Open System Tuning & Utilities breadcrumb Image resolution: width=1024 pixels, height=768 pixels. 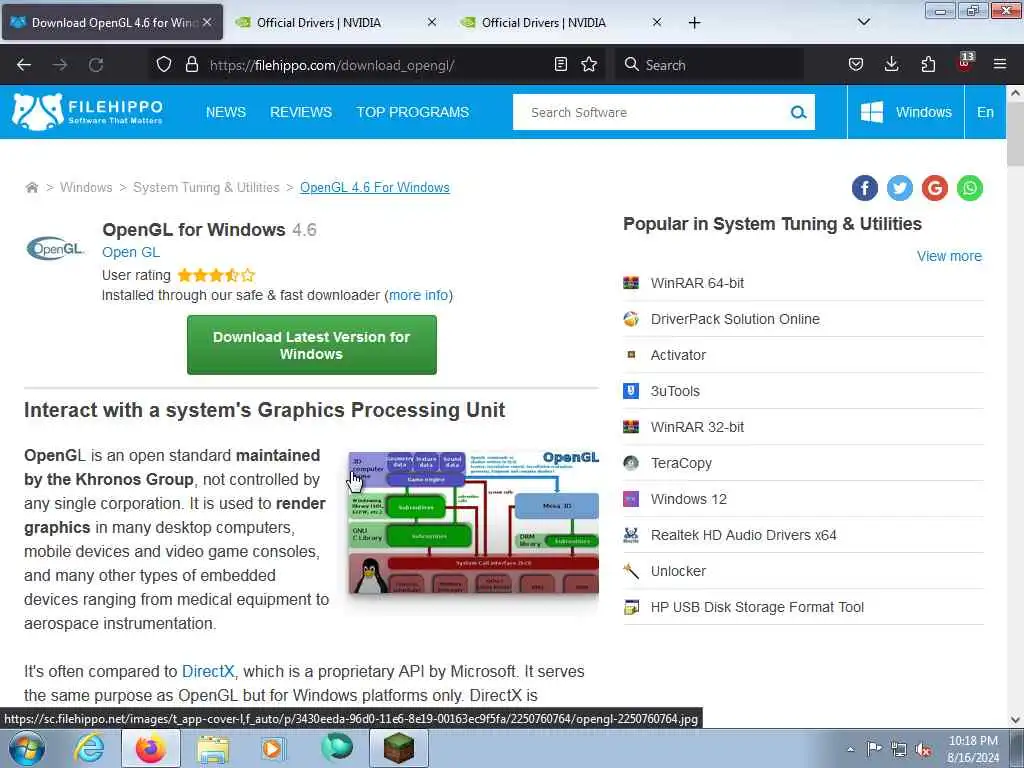point(206,187)
